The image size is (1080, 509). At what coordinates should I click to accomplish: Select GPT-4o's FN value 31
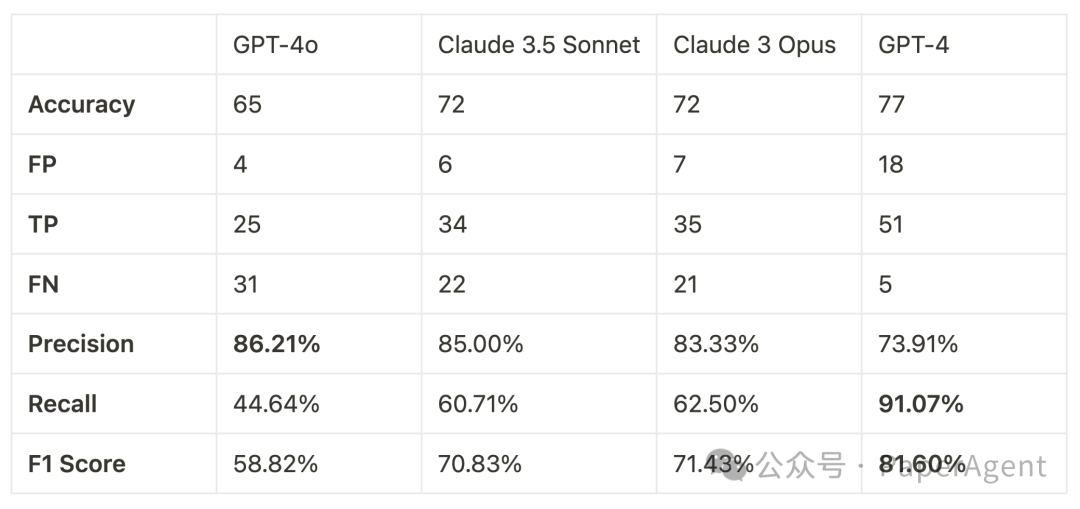pyautogui.click(x=245, y=285)
